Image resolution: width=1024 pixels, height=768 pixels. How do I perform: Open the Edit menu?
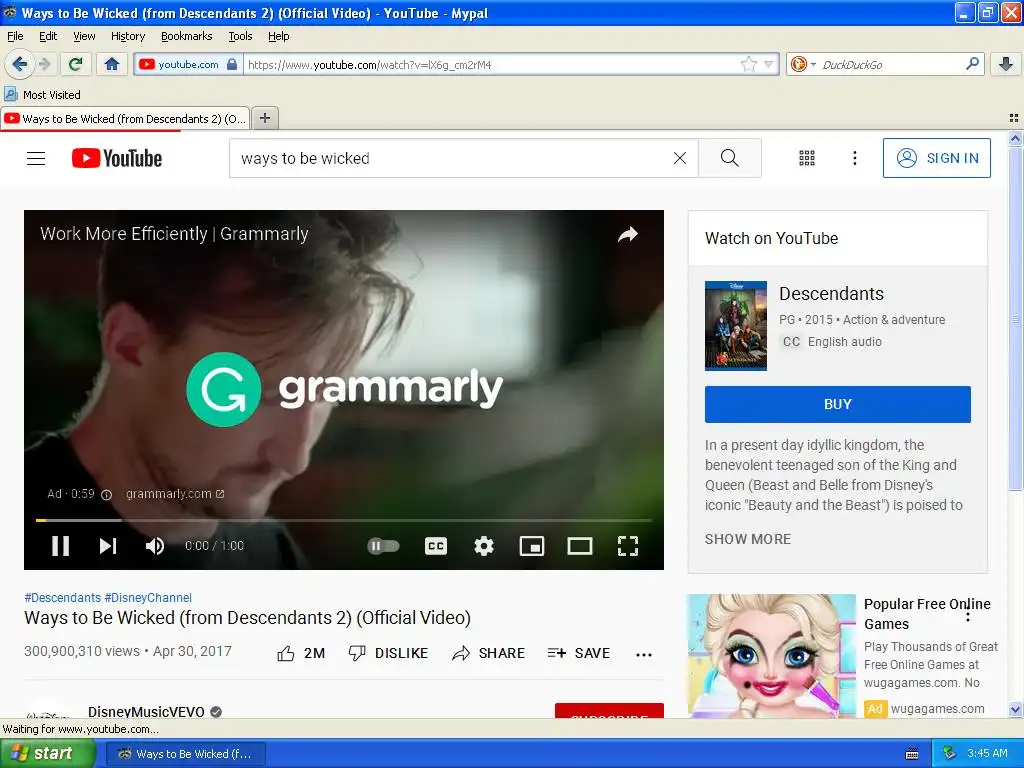click(48, 36)
